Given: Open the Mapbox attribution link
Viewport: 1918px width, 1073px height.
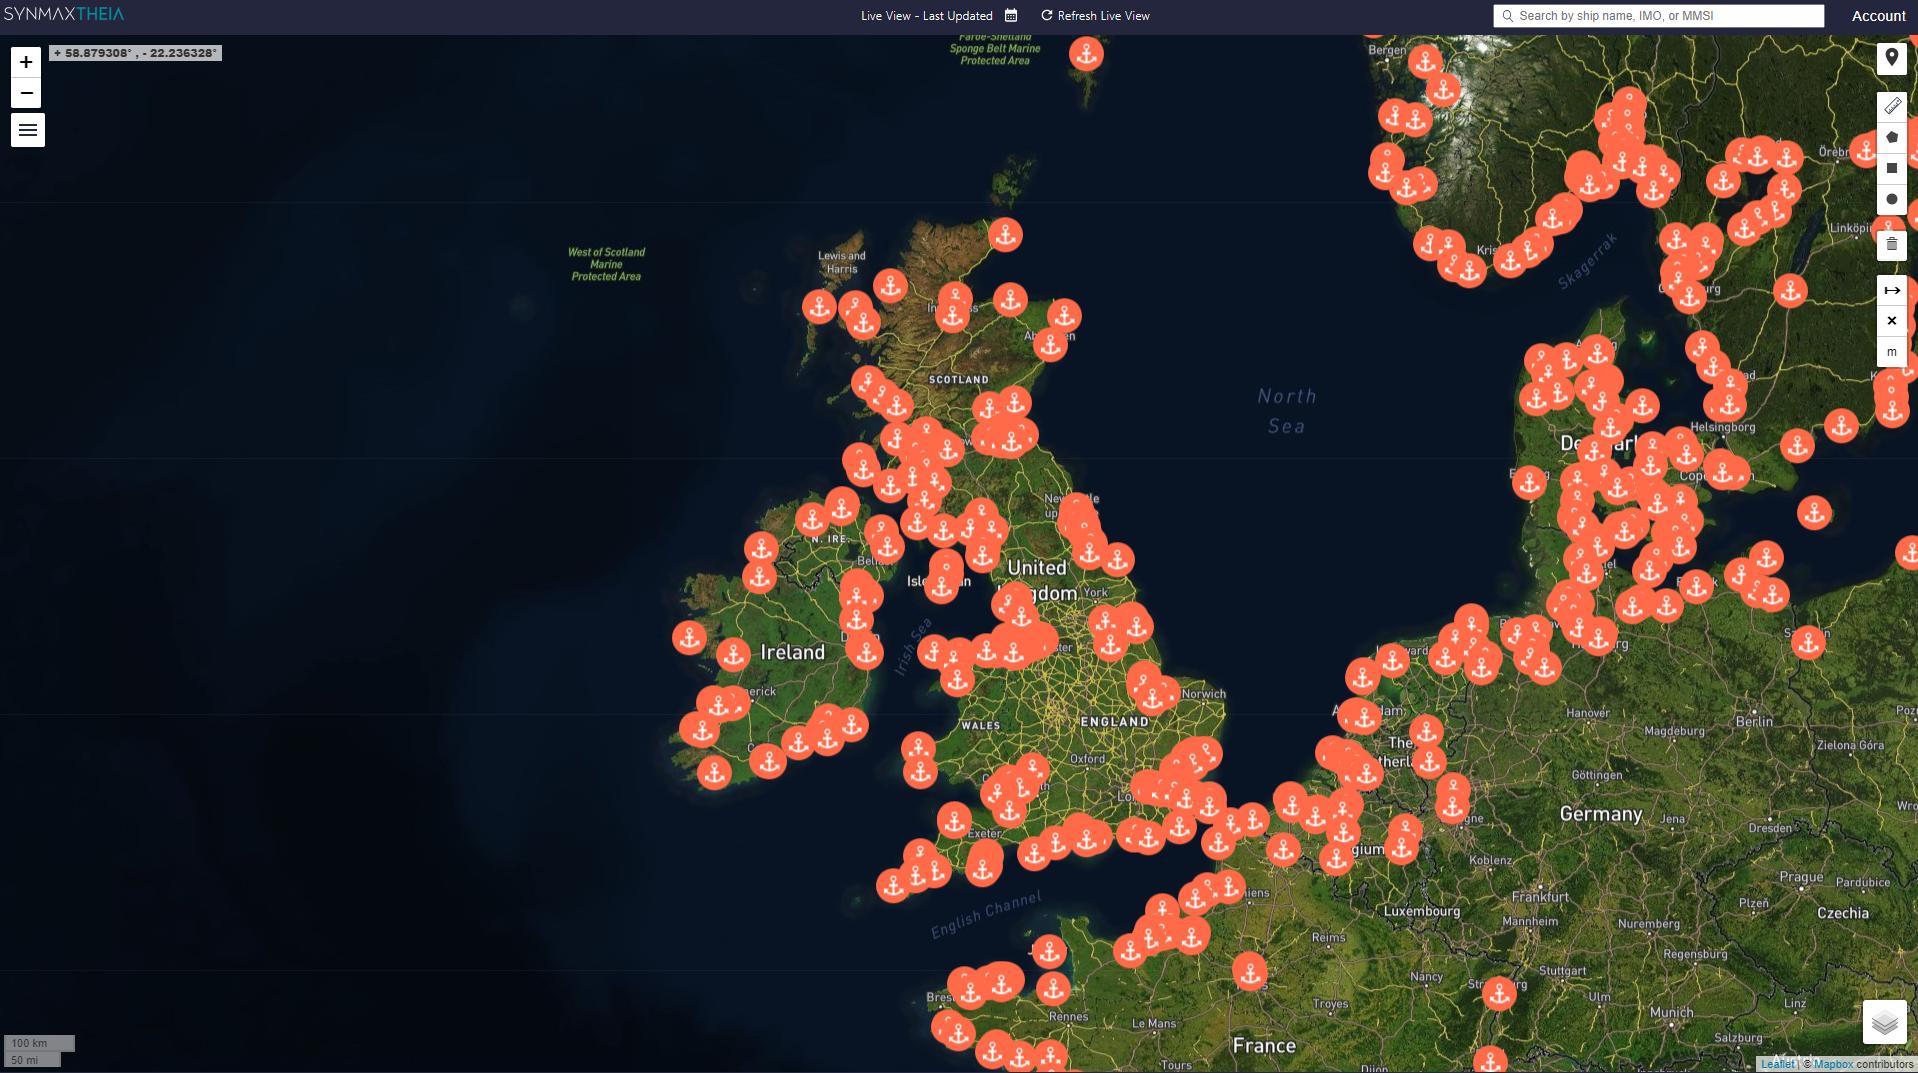Looking at the screenshot, I should pyautogui.click(x=1833, y=1064).
